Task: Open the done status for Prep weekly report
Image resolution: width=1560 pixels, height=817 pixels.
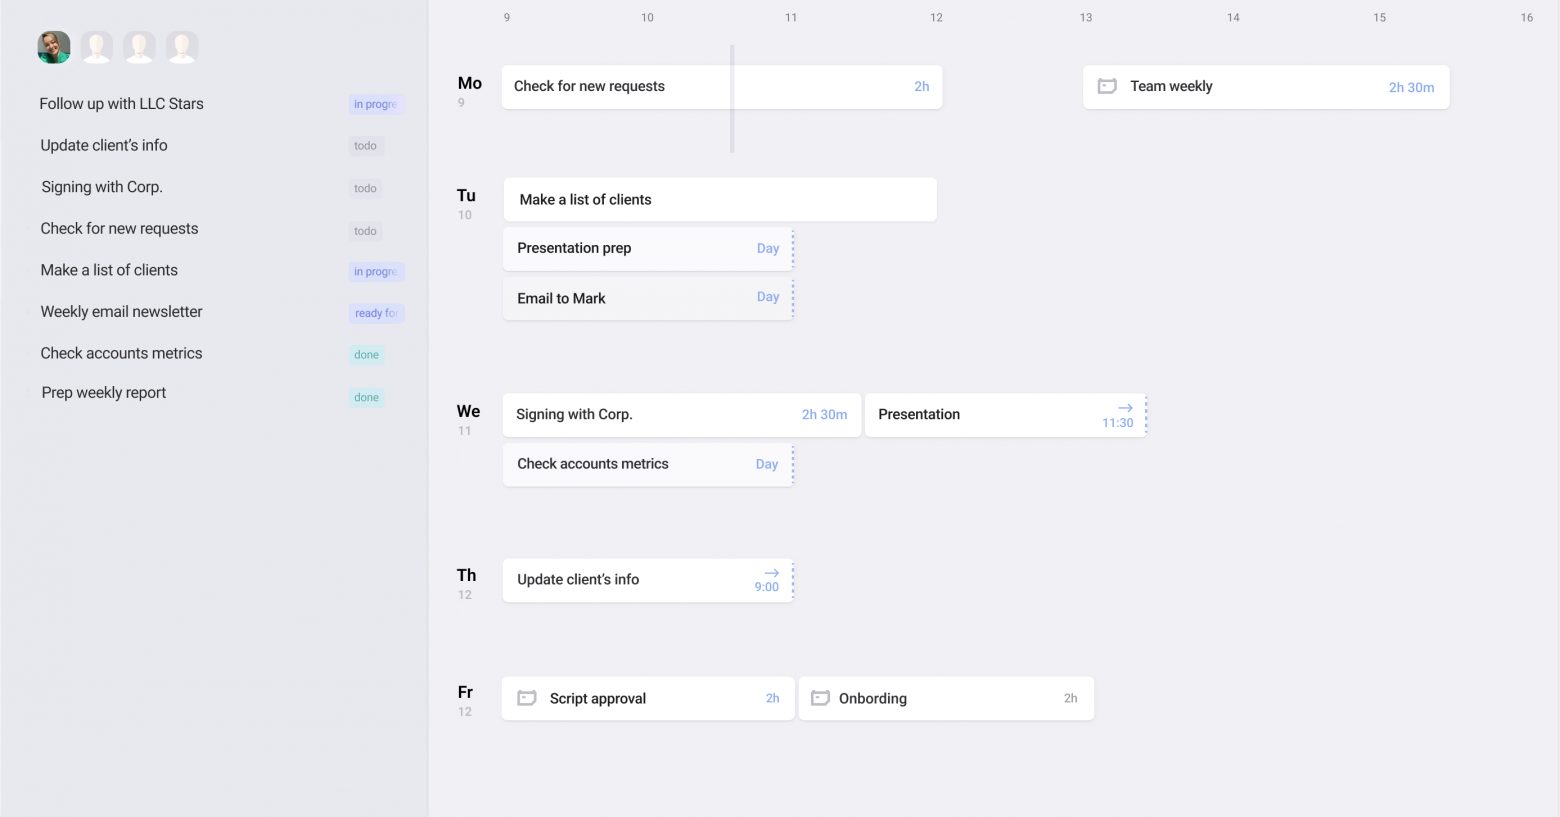Action: (x=366, y=397)
